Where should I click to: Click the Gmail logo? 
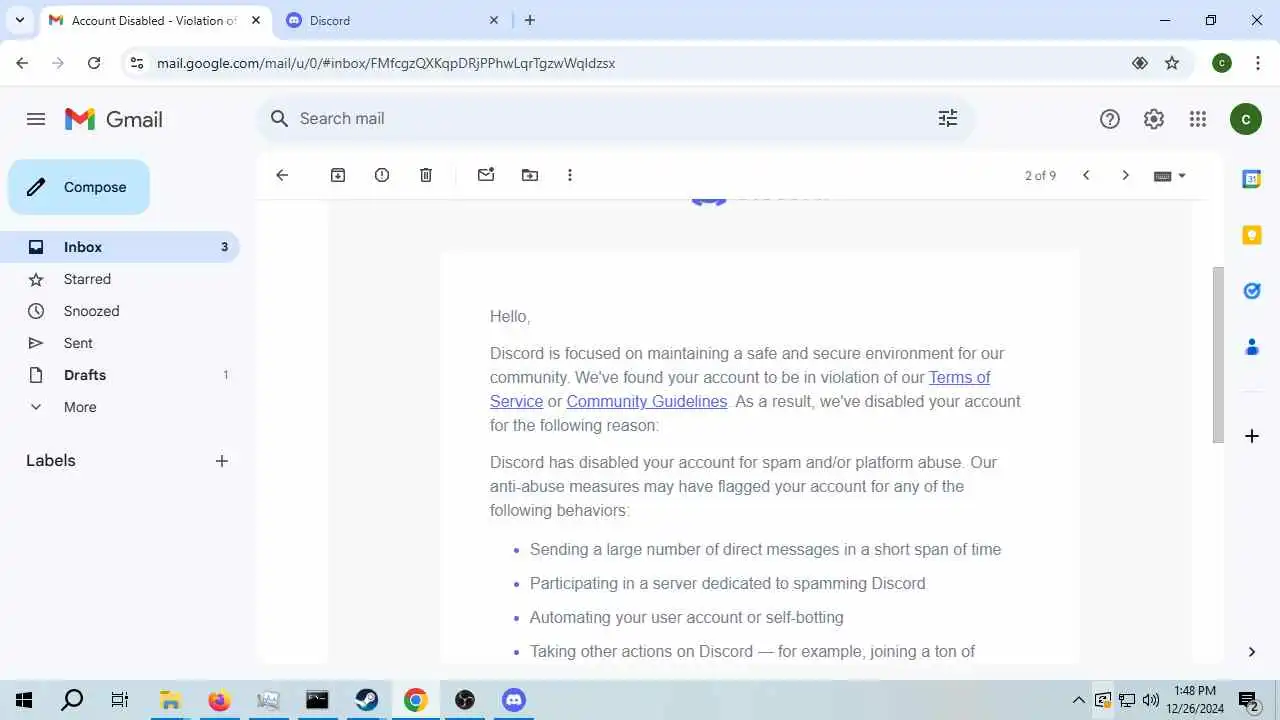114,119
